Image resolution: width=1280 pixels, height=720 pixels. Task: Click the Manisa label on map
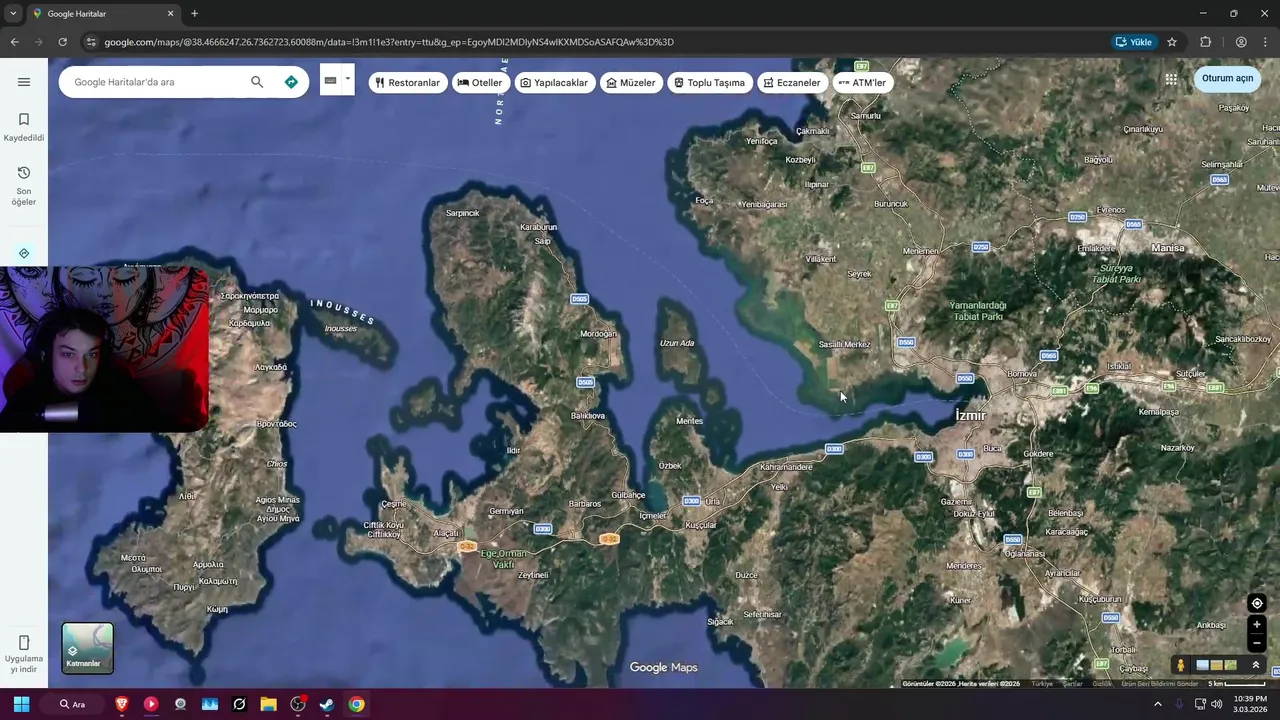(x=1168, y=248)
